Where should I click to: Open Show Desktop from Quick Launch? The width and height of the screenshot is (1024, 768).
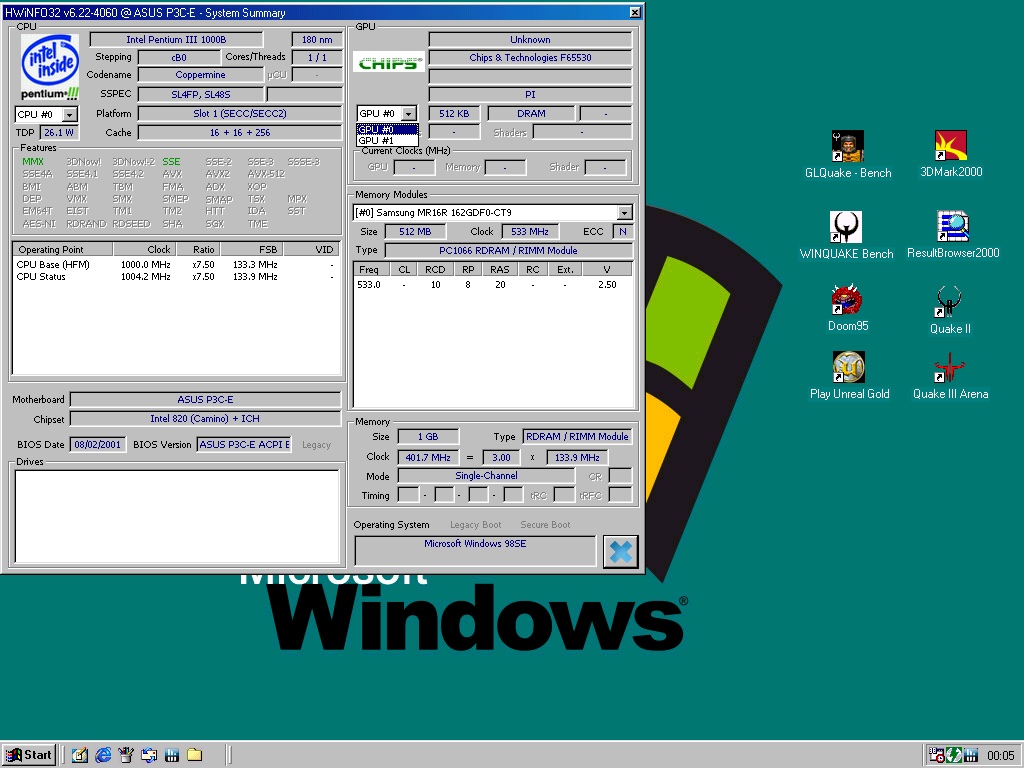pos(80,755)
